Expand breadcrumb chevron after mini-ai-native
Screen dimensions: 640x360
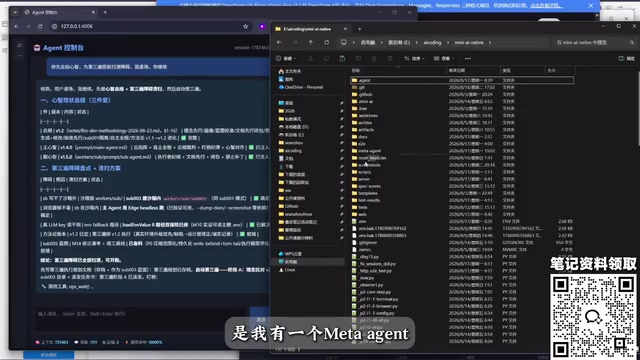(490, 42)
